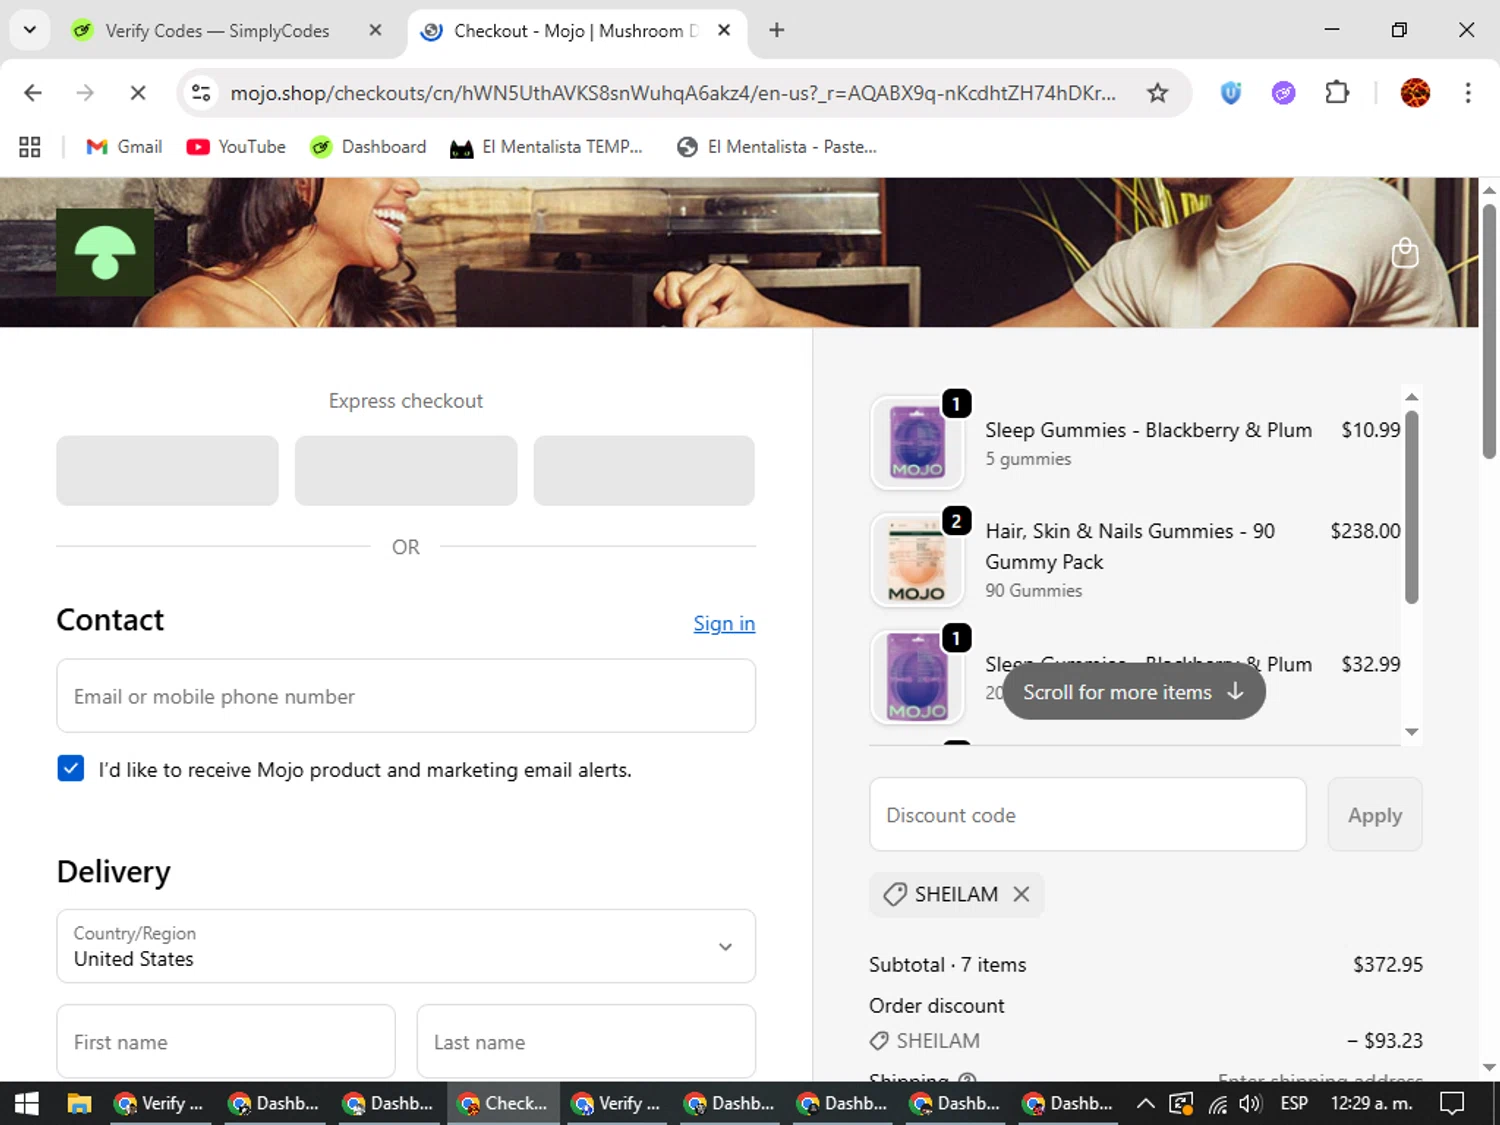Click the browser back arrow

tap(33, 93)
